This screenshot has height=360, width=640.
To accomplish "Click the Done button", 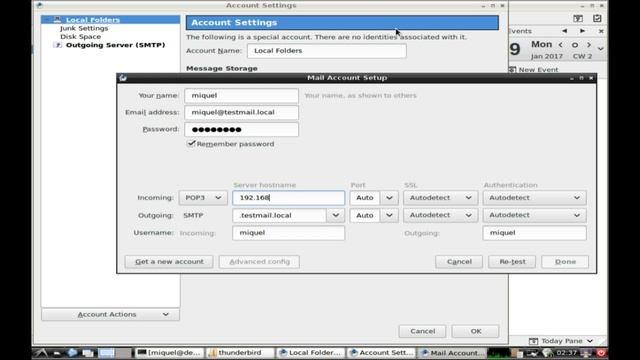I will point(565,262).
